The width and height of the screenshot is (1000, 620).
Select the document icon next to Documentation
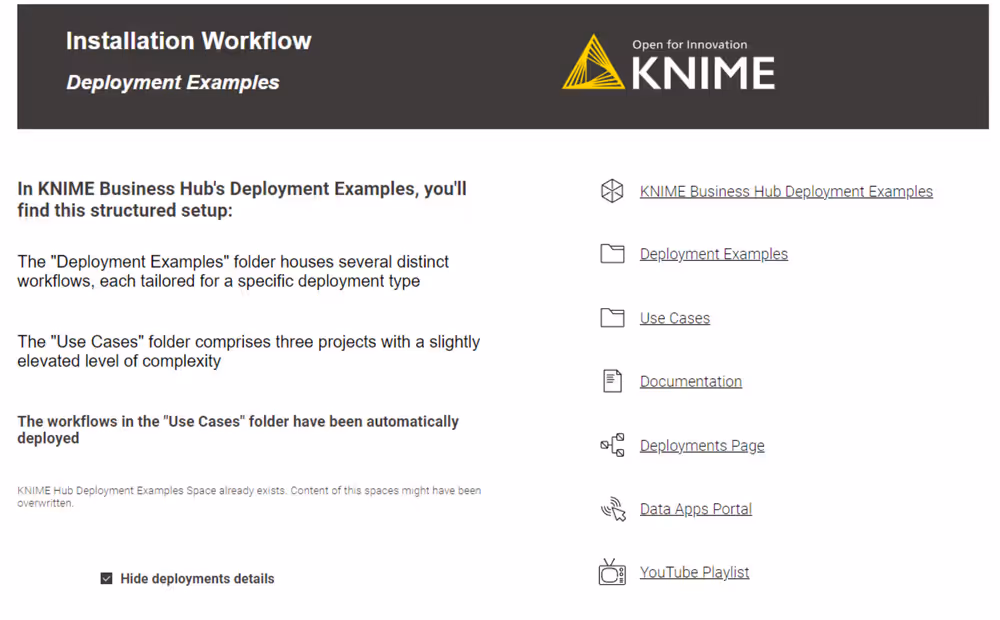point(612,381)
